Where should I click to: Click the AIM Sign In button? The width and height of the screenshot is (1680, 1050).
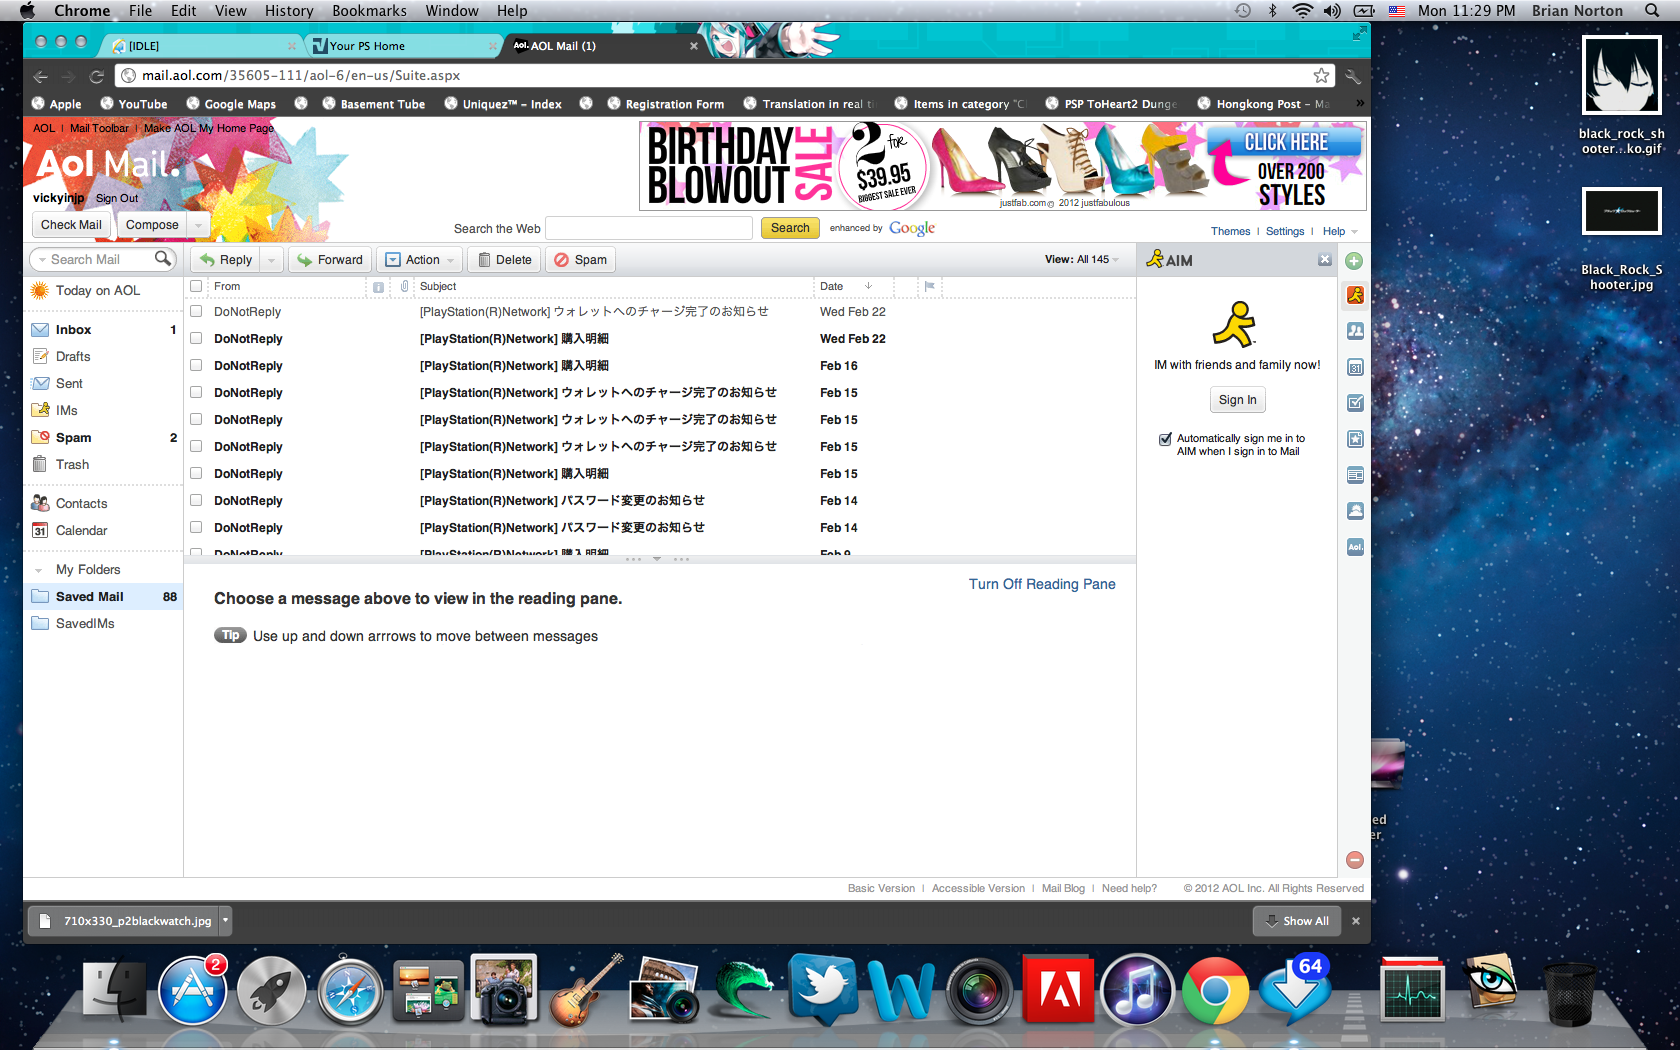pos(1237,400)
